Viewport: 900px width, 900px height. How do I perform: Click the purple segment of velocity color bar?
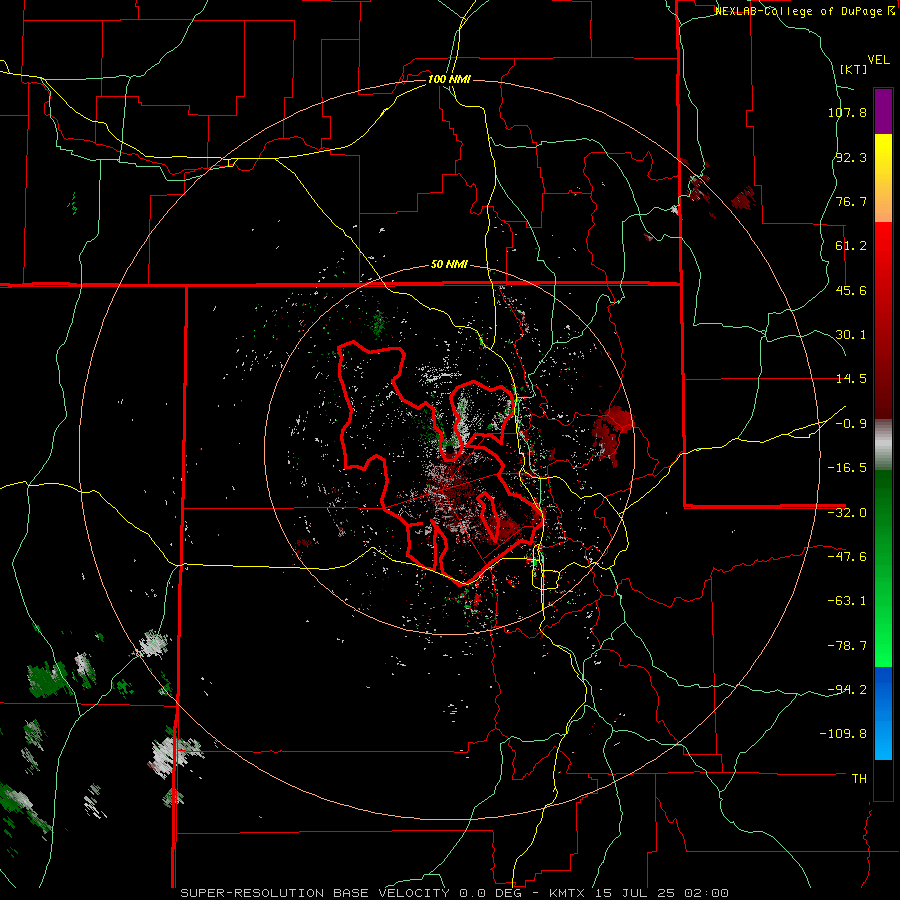click(x=883, y=111)
